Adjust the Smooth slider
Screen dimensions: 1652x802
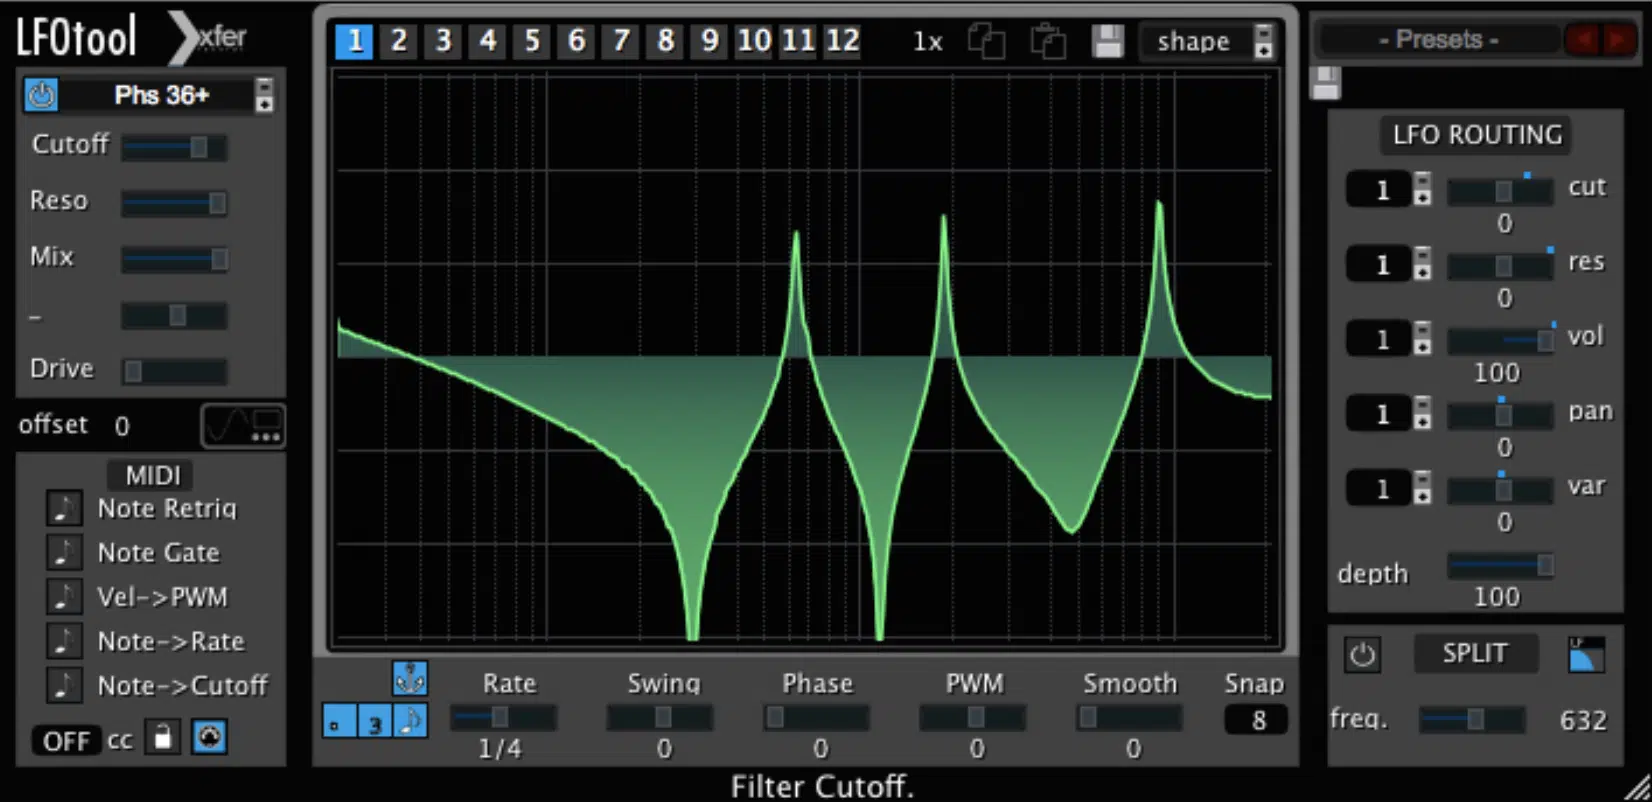(x=1129, y=718)
